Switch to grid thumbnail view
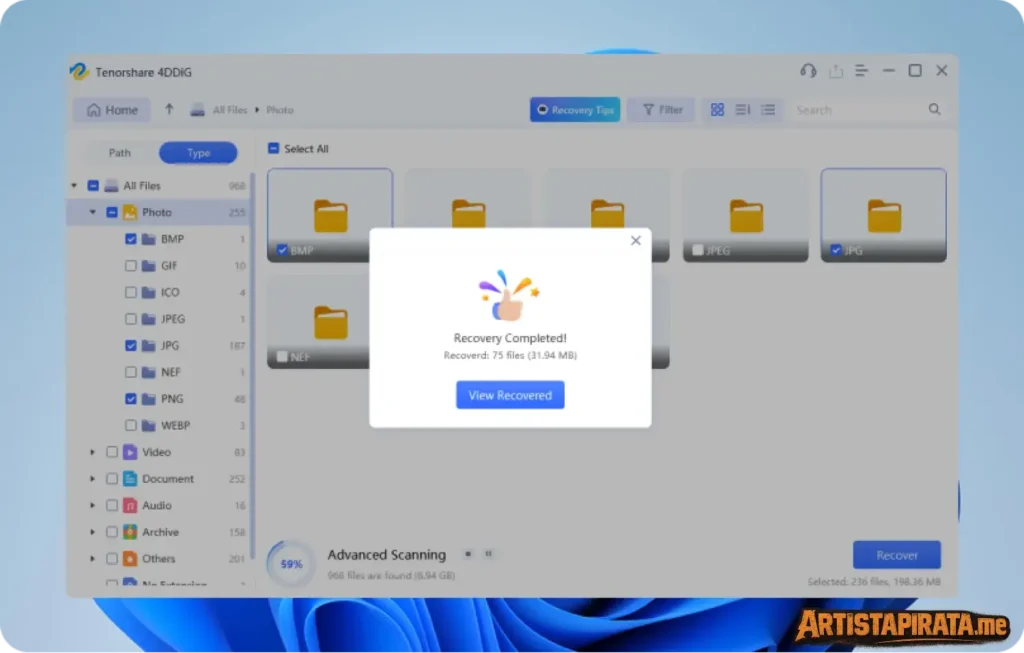1024x653 pixels. [717, 110]
